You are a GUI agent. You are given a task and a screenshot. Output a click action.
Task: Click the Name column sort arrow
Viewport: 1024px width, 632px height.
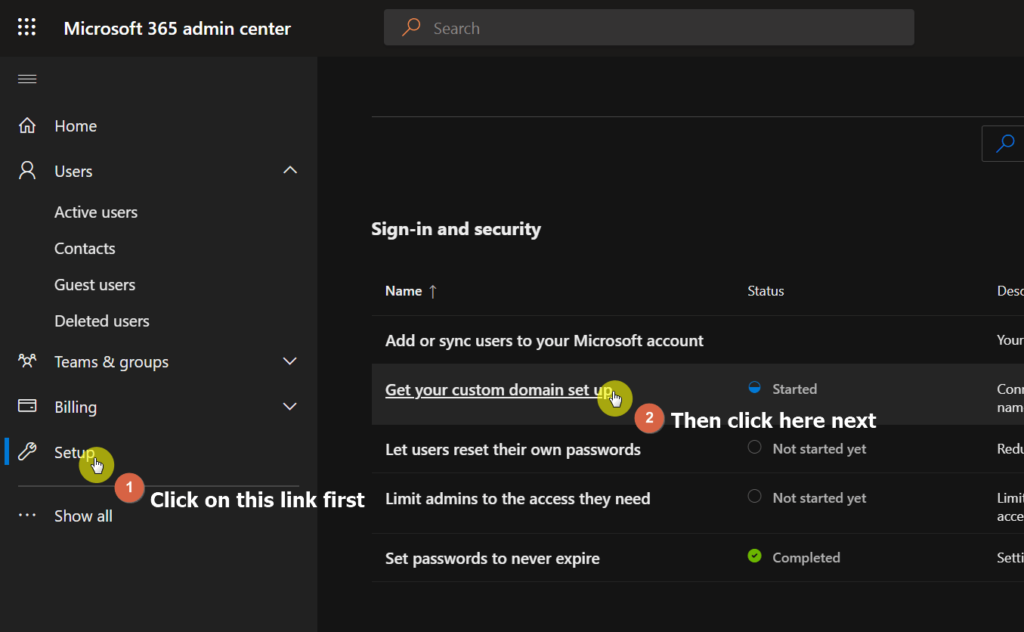coord(432,291)
